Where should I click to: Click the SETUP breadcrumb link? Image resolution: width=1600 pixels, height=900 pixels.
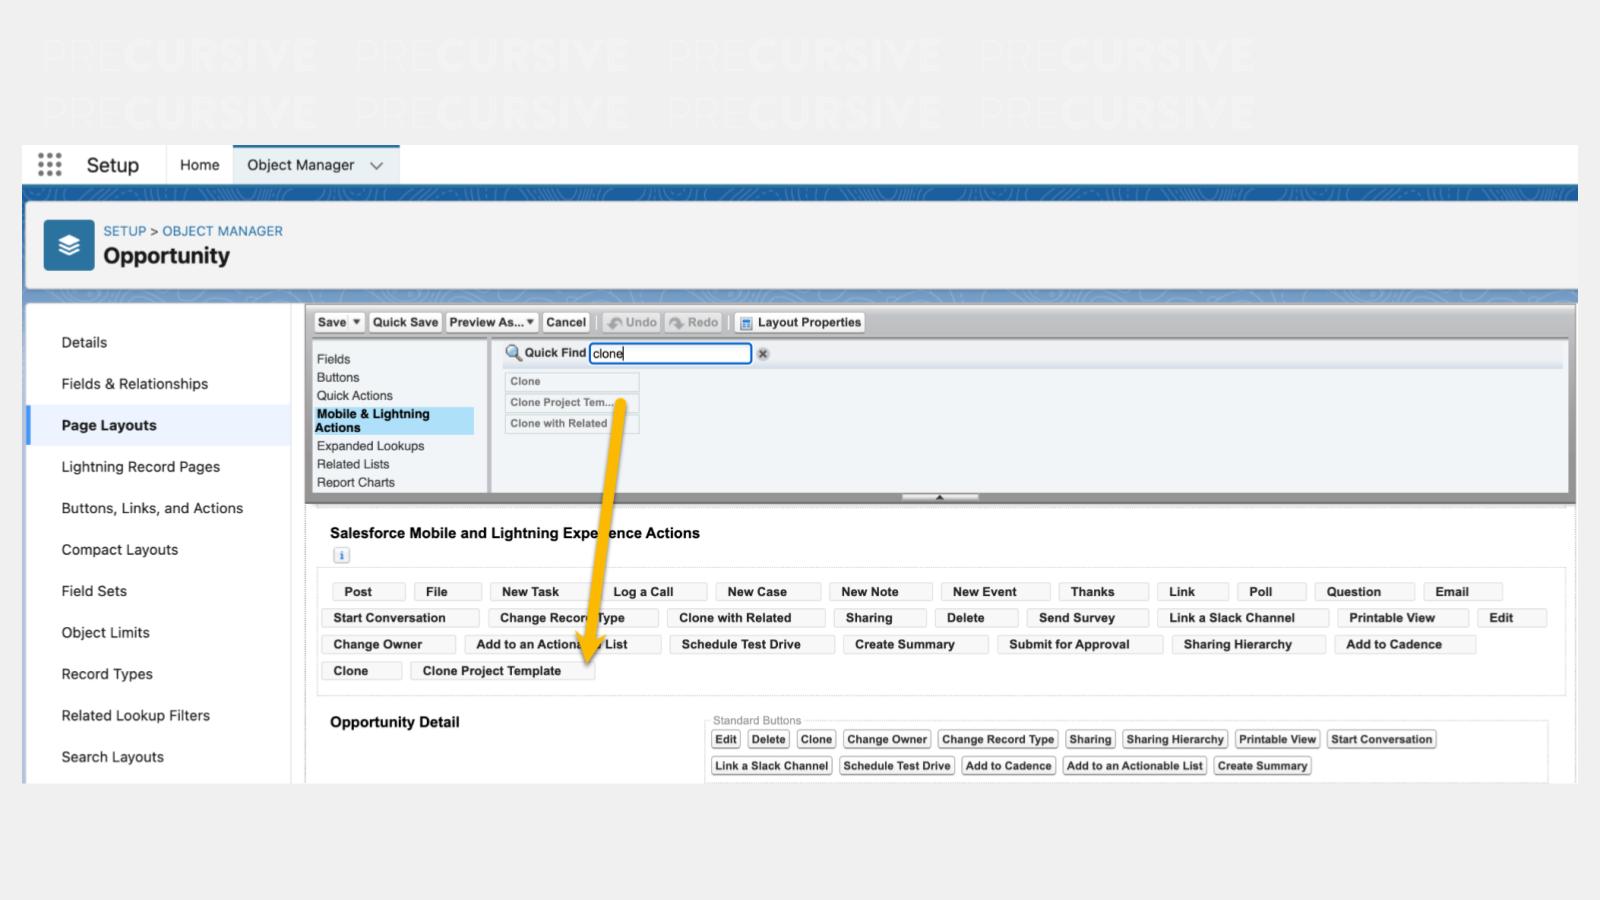coord(125,231)
